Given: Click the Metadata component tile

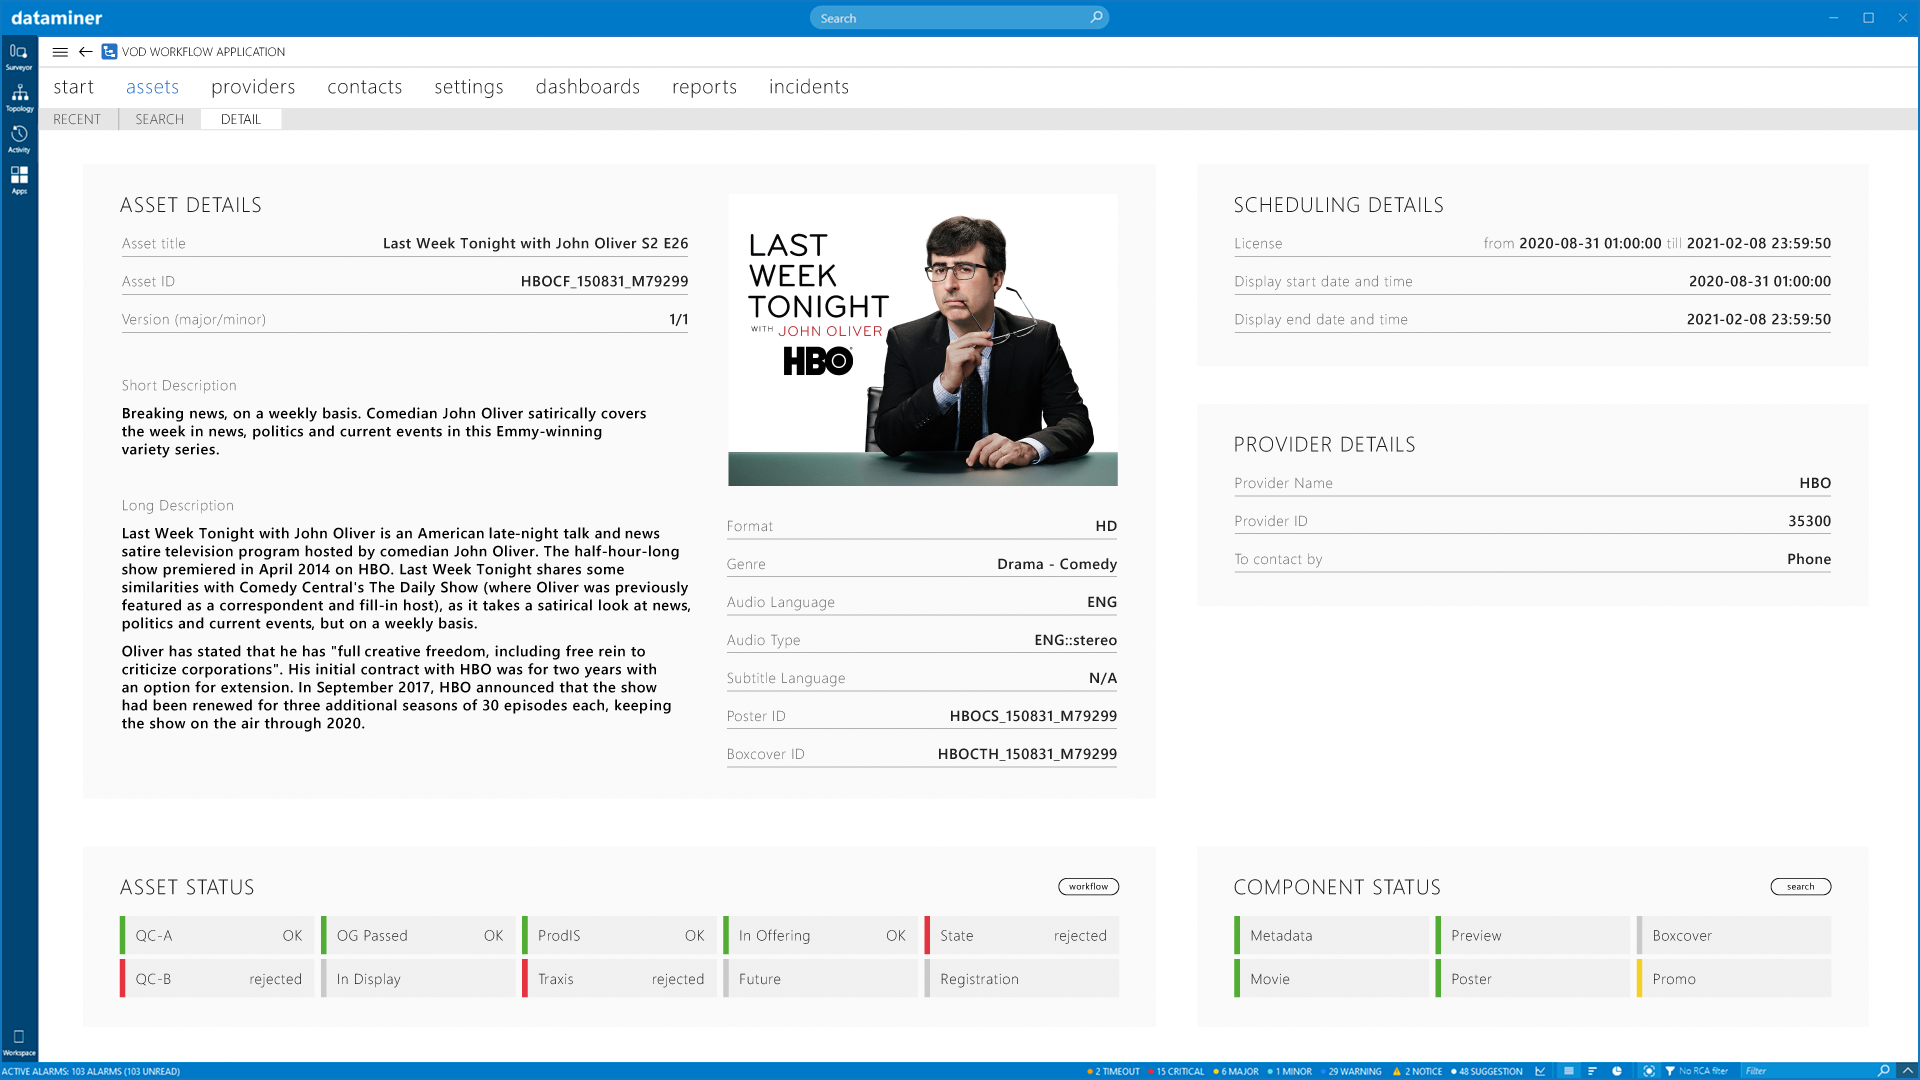Looking at the screenshot, I should point(1331,936).
